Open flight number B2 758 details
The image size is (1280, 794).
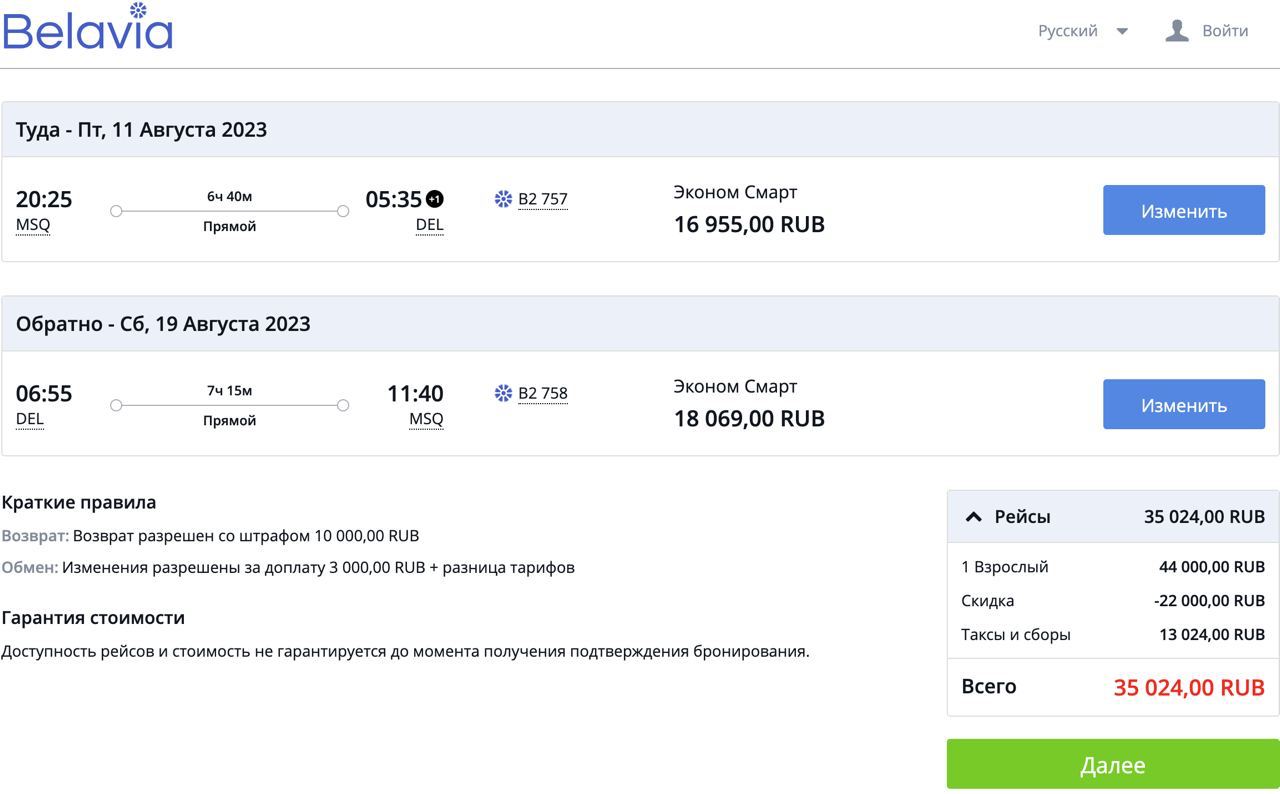(x=542, y=393)
